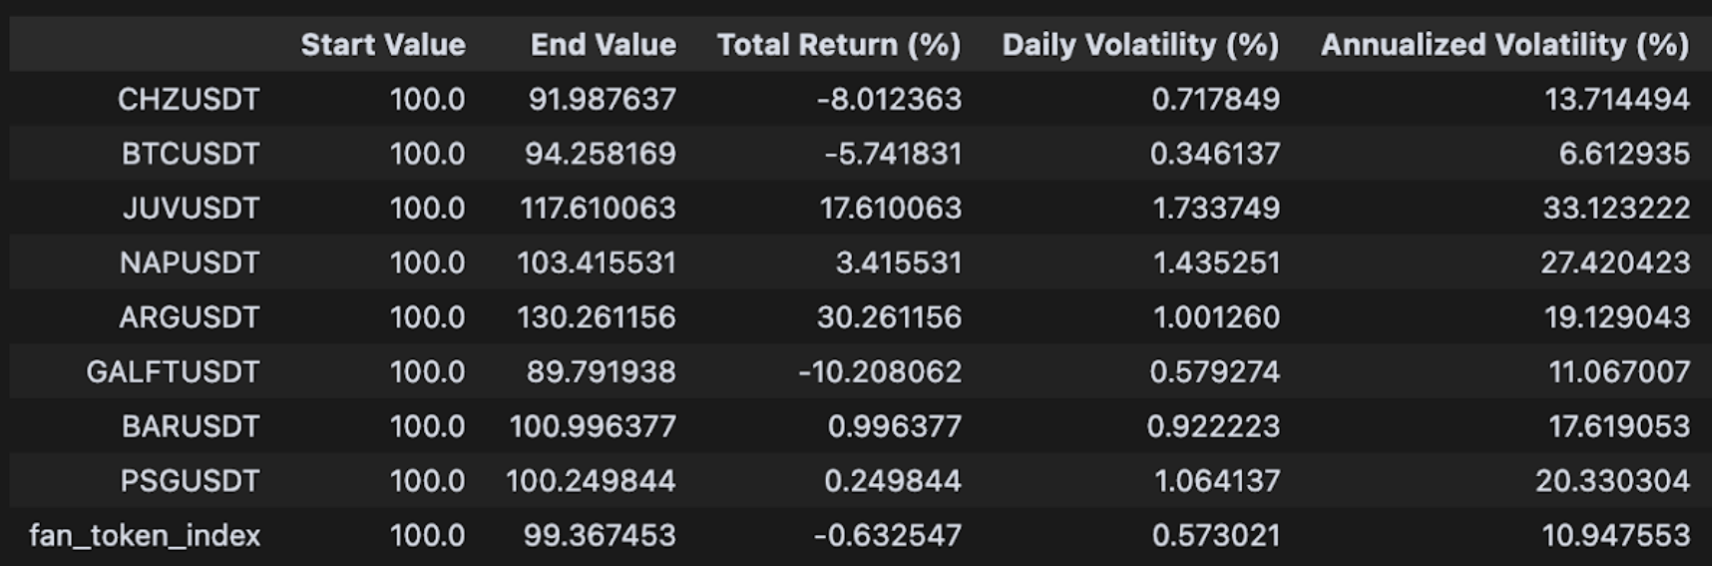Select the NAPUSDT row label
This screenshot has width=1712, height=566.
[x=190, y=263]
